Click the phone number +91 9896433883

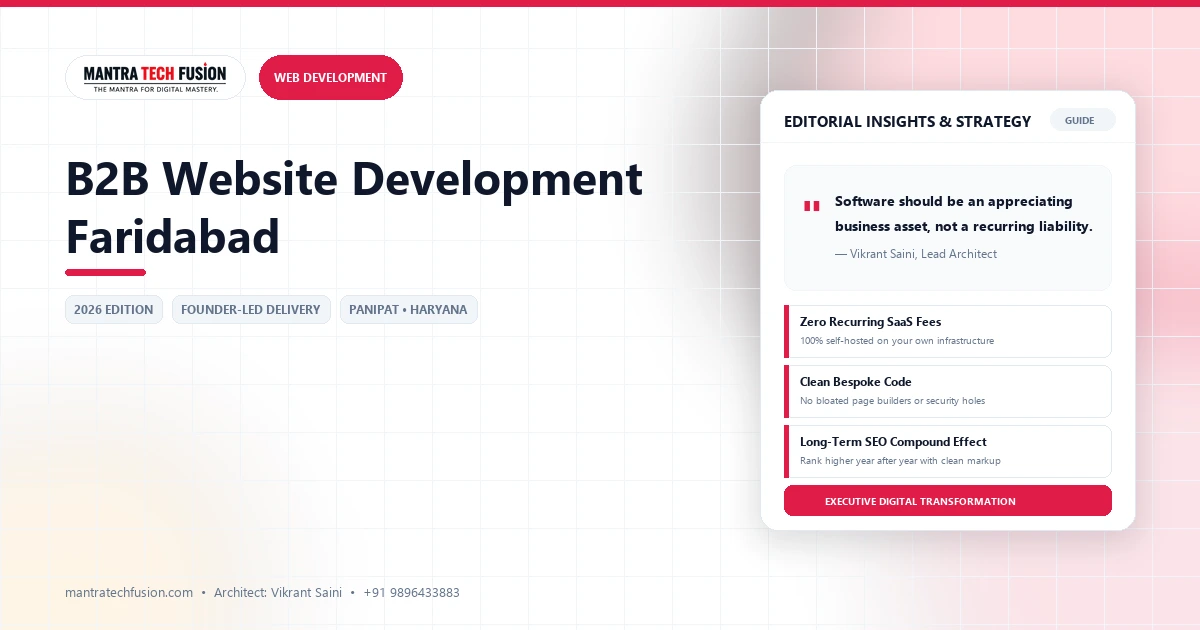pos(411,593)
